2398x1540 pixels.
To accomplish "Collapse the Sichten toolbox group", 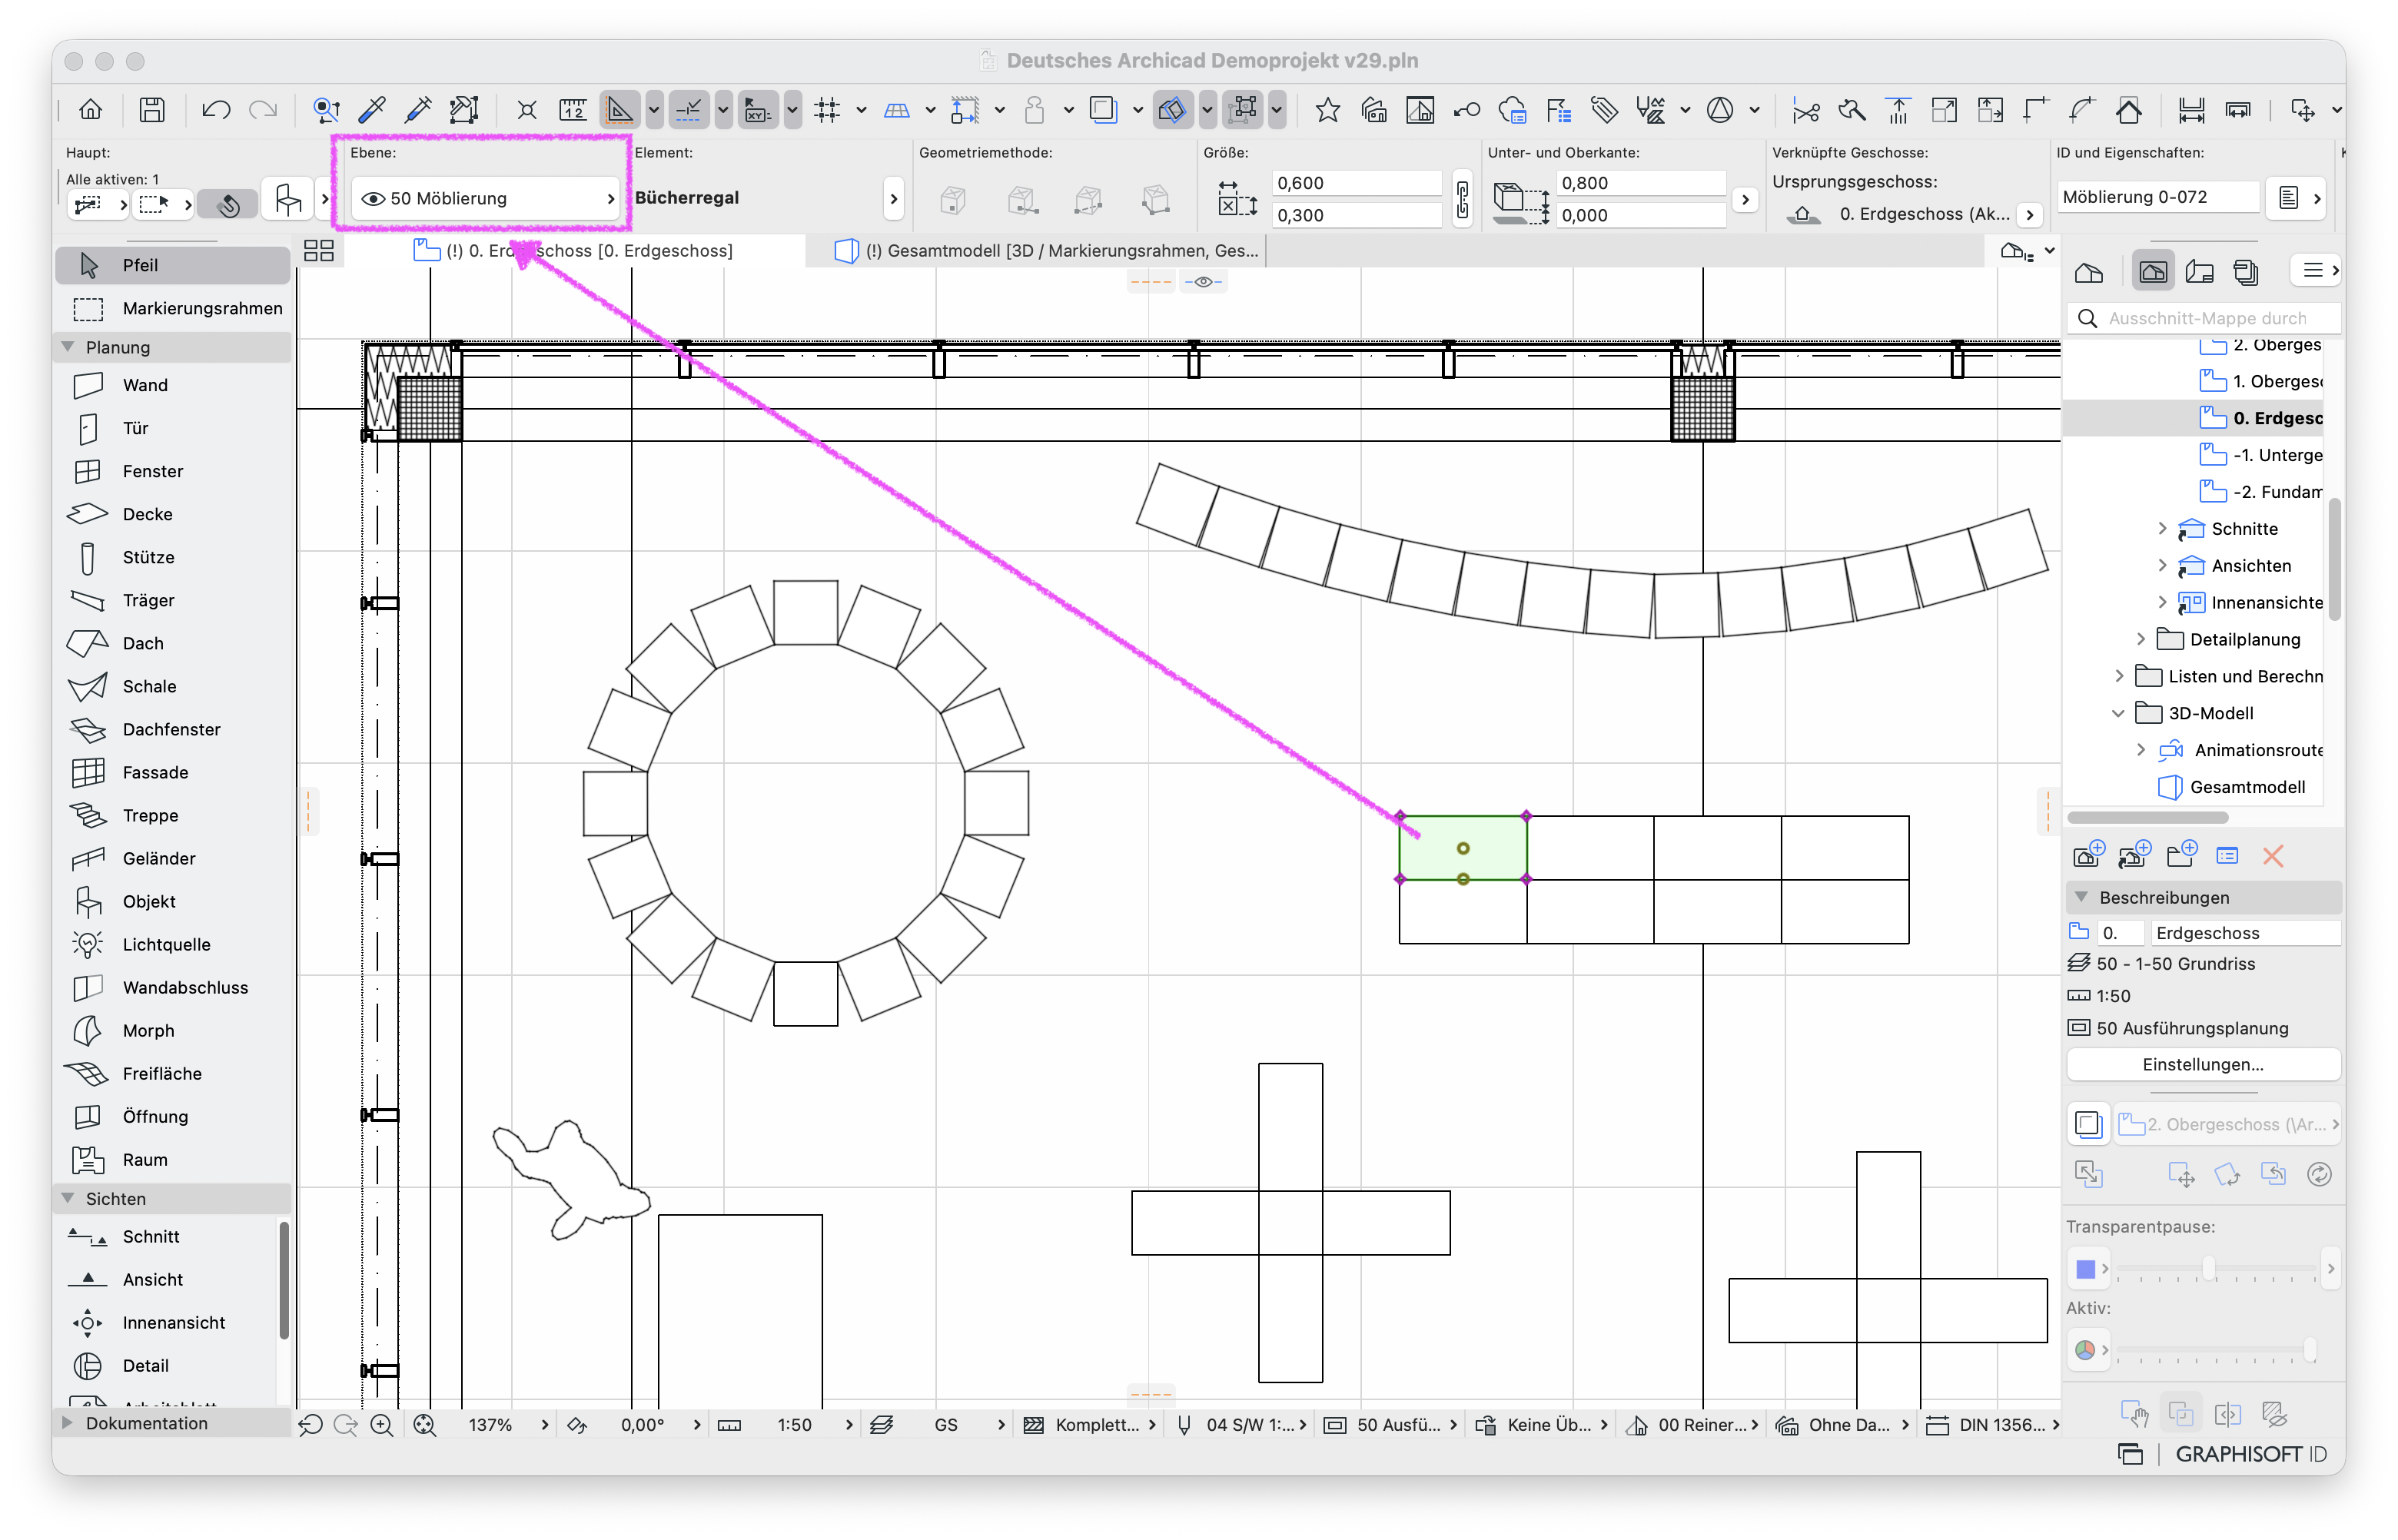I will (68, 1198).
